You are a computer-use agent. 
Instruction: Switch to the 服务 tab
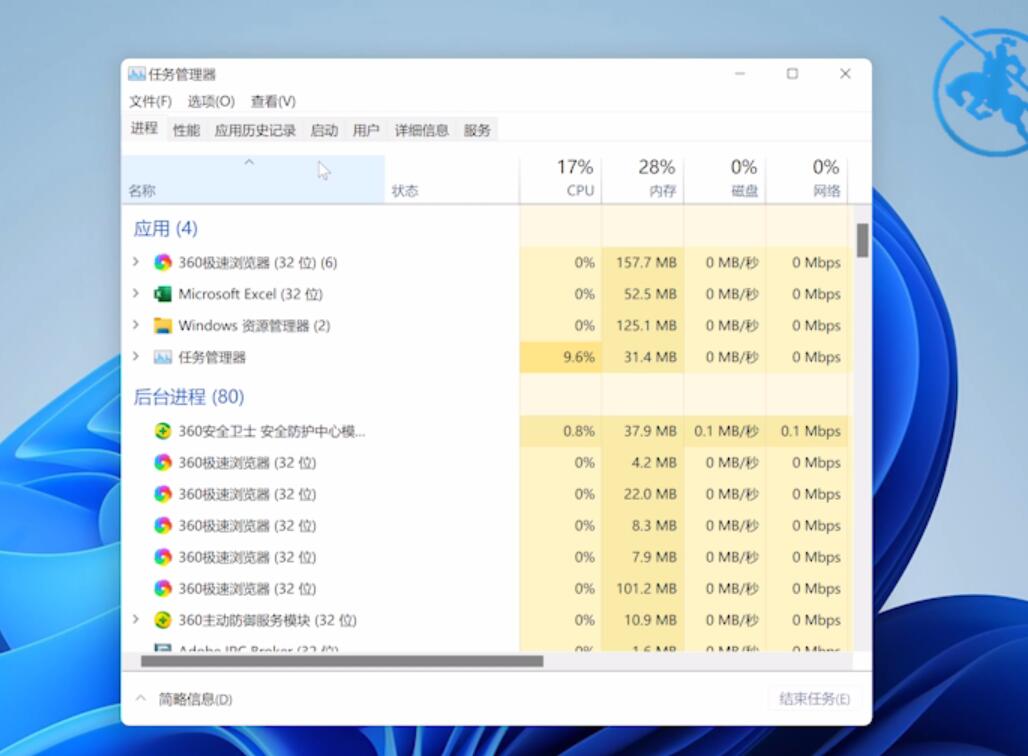point(477,130)
